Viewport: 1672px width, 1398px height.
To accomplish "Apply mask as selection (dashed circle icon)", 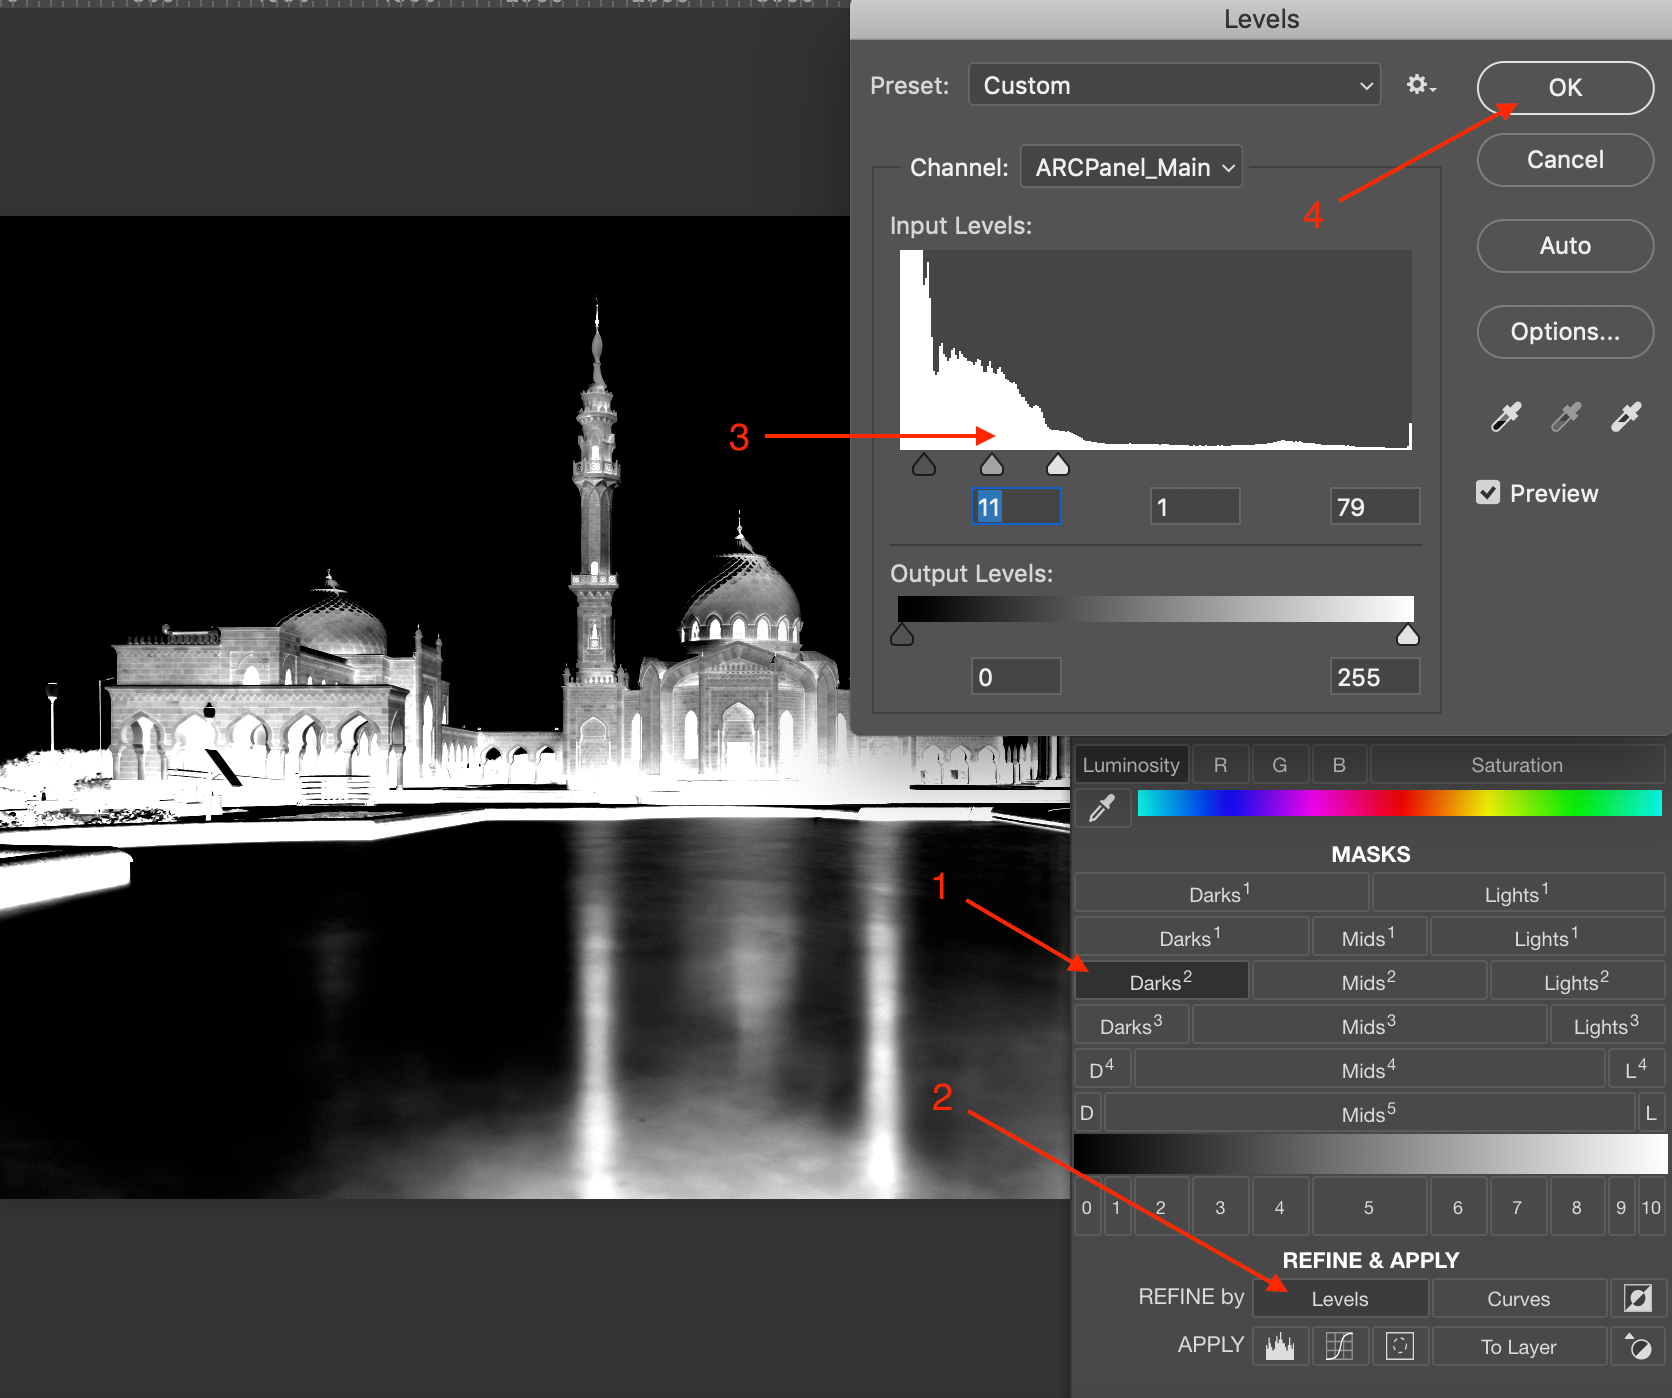I will click(x=1399, y=1346).
